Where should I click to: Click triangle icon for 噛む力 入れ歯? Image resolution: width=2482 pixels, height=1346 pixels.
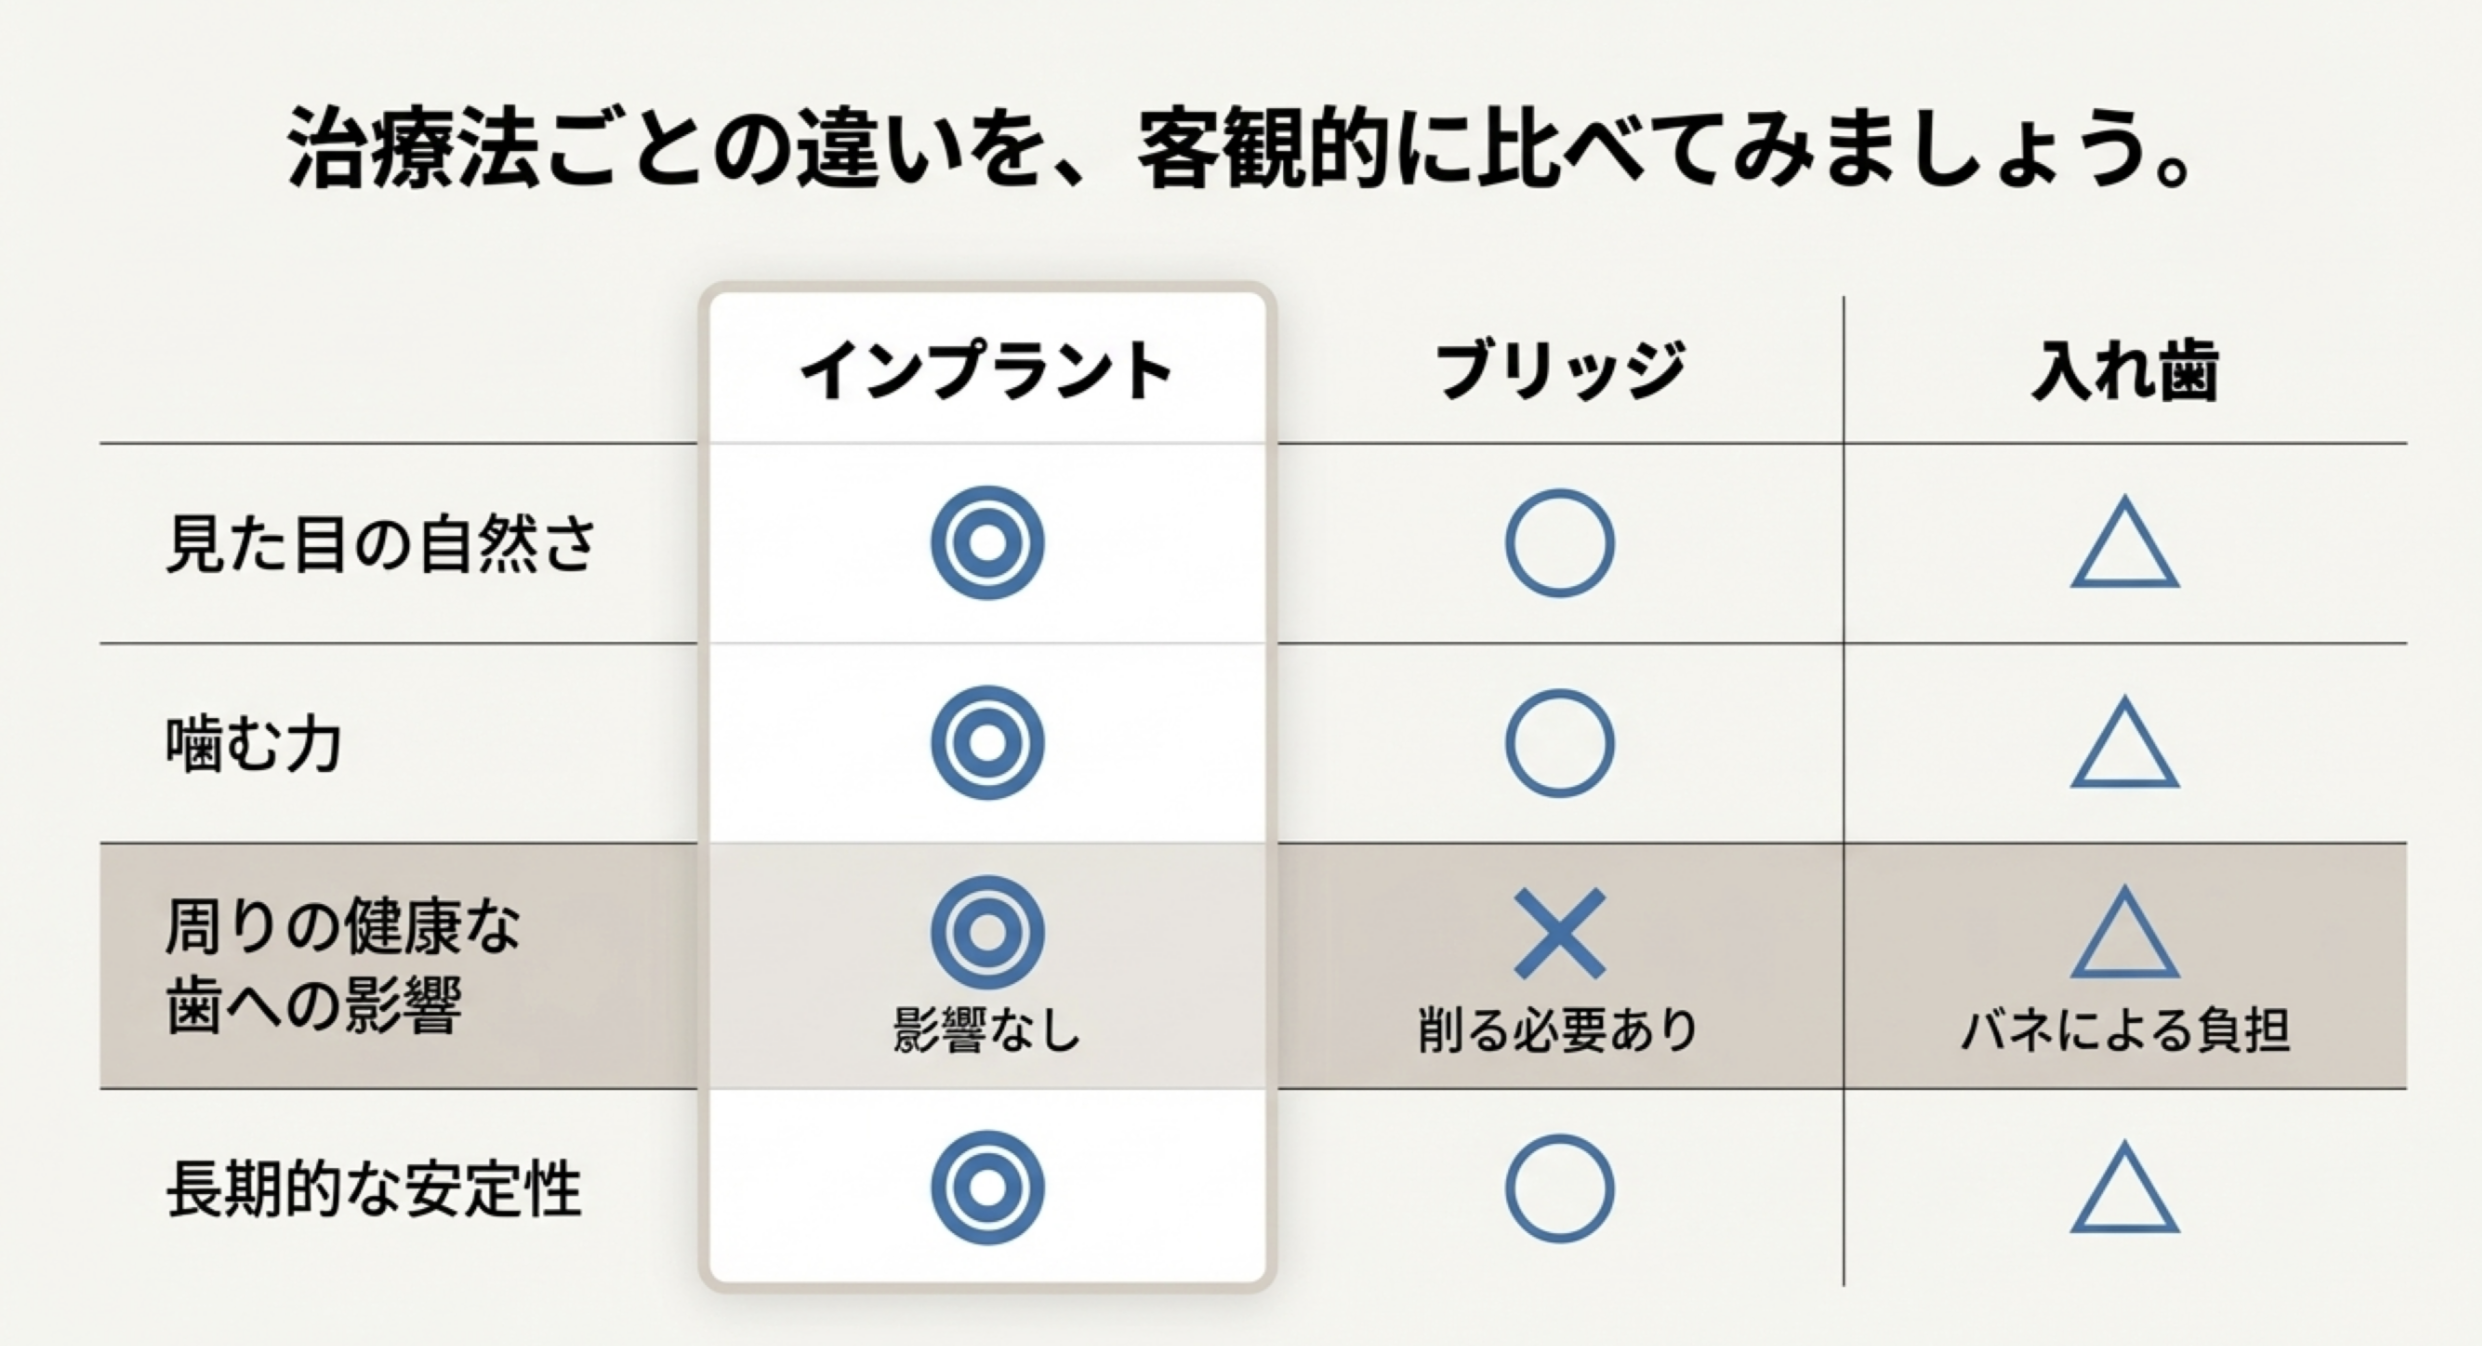pyautogui.click(x=2124, y=747)
